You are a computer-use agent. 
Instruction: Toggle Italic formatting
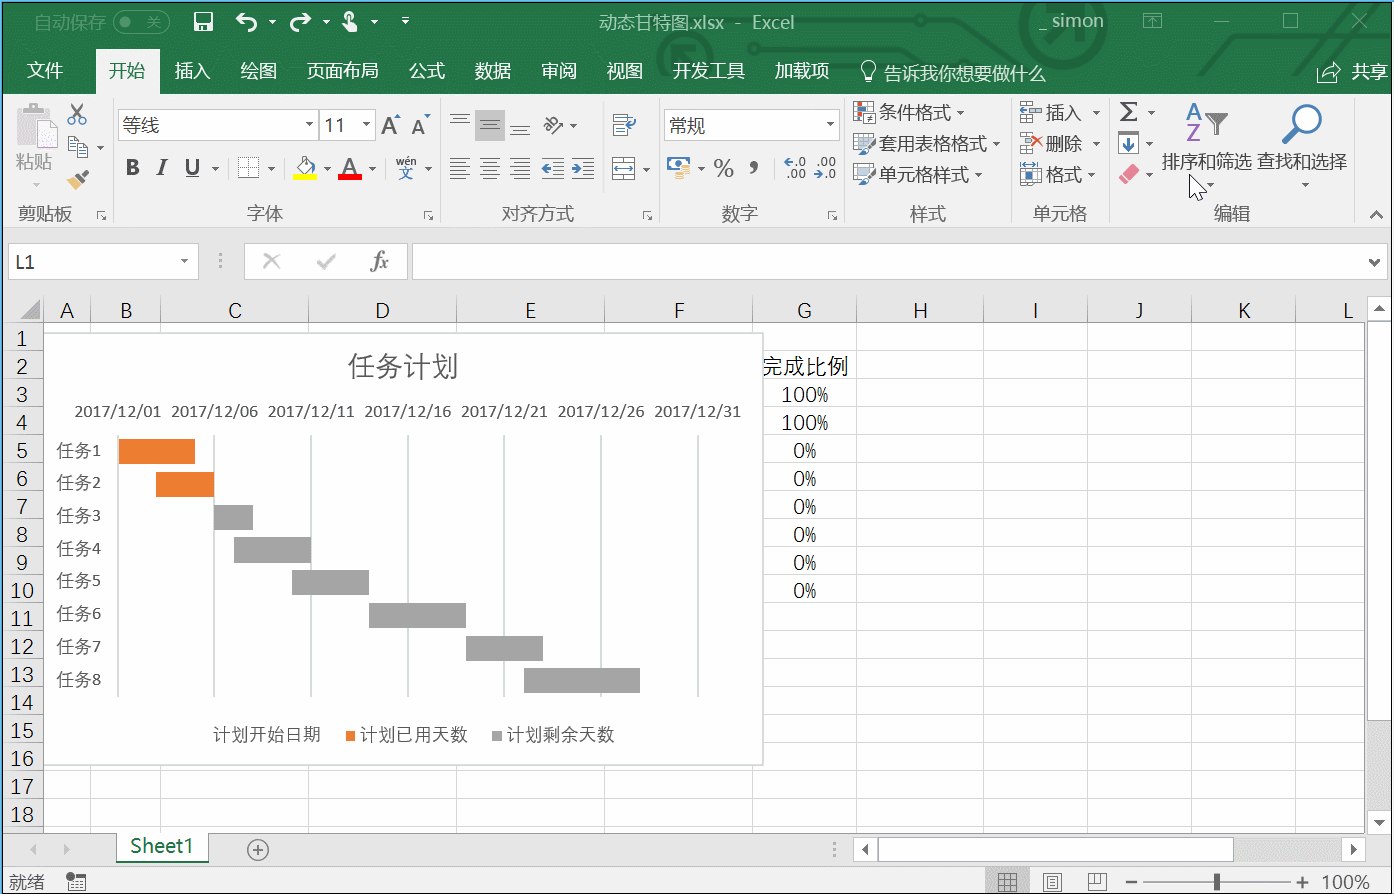point(162,168)
